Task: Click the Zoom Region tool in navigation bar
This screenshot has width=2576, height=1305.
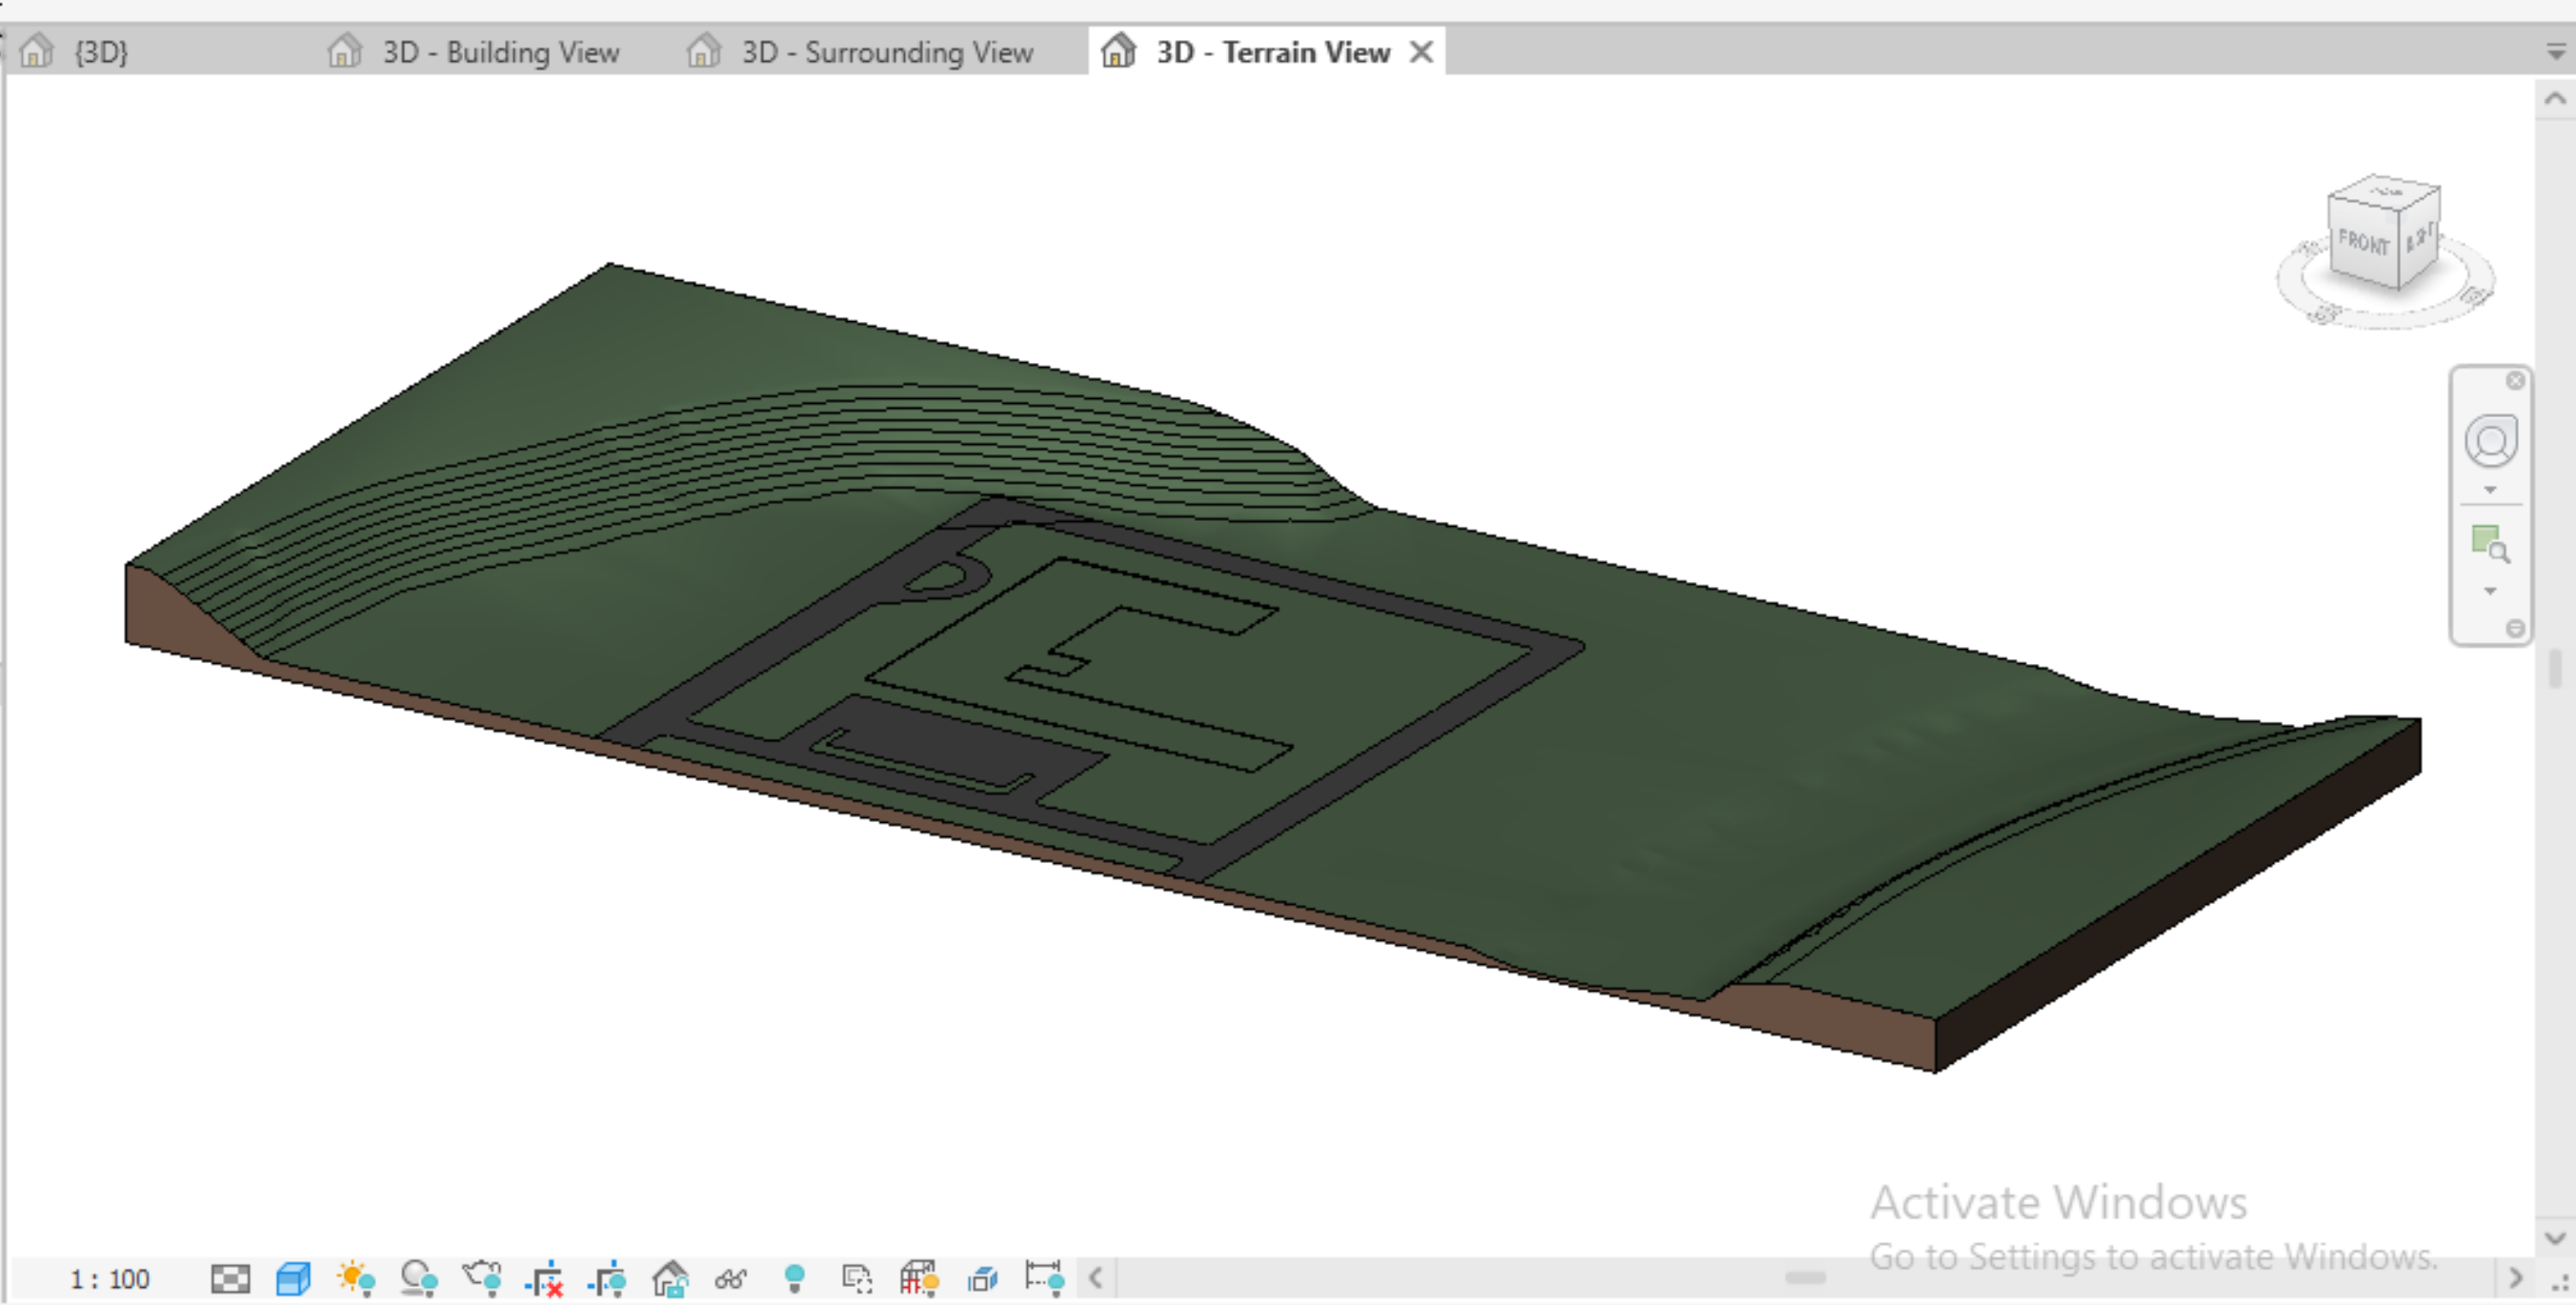Action: pos(2489,543)
